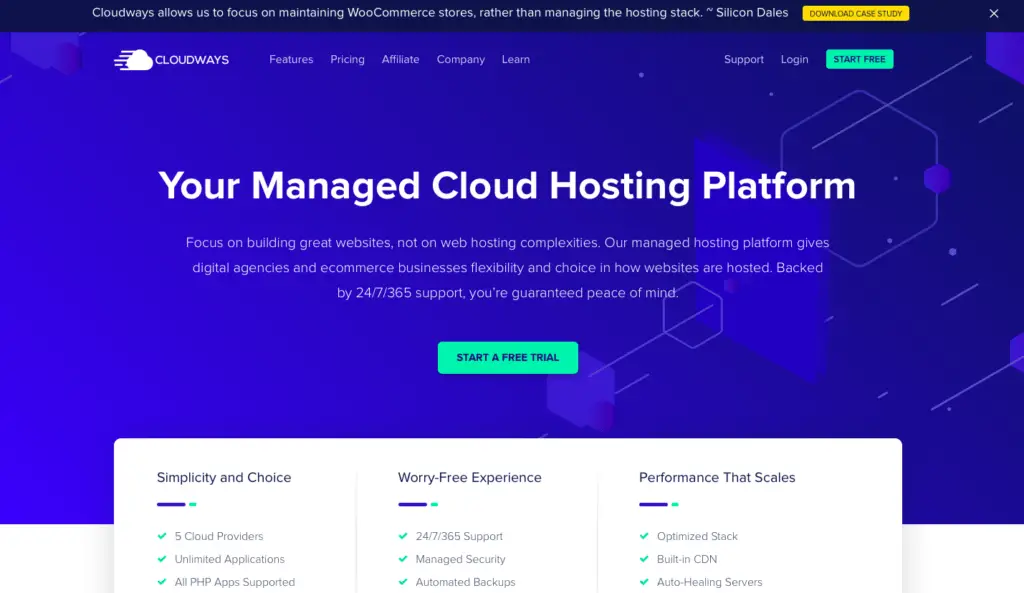Click the Automated Backups text

tap(465, 582)
